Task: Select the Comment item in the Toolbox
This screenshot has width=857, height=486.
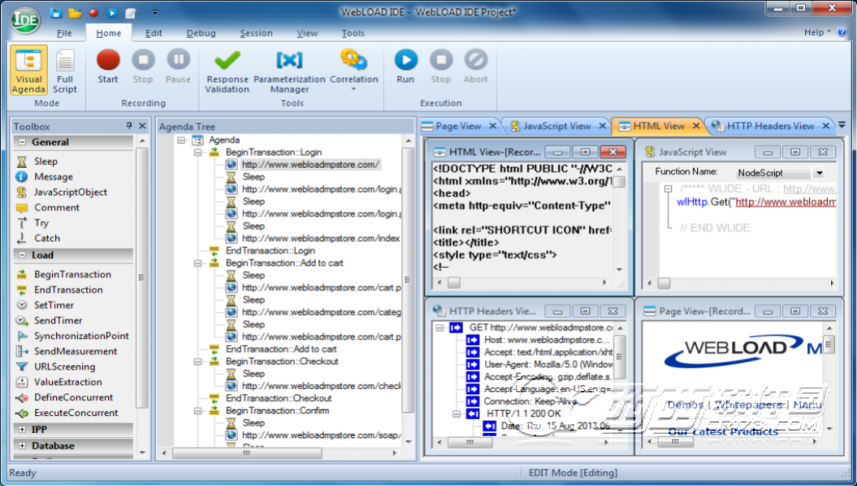Action: (56, 207)
